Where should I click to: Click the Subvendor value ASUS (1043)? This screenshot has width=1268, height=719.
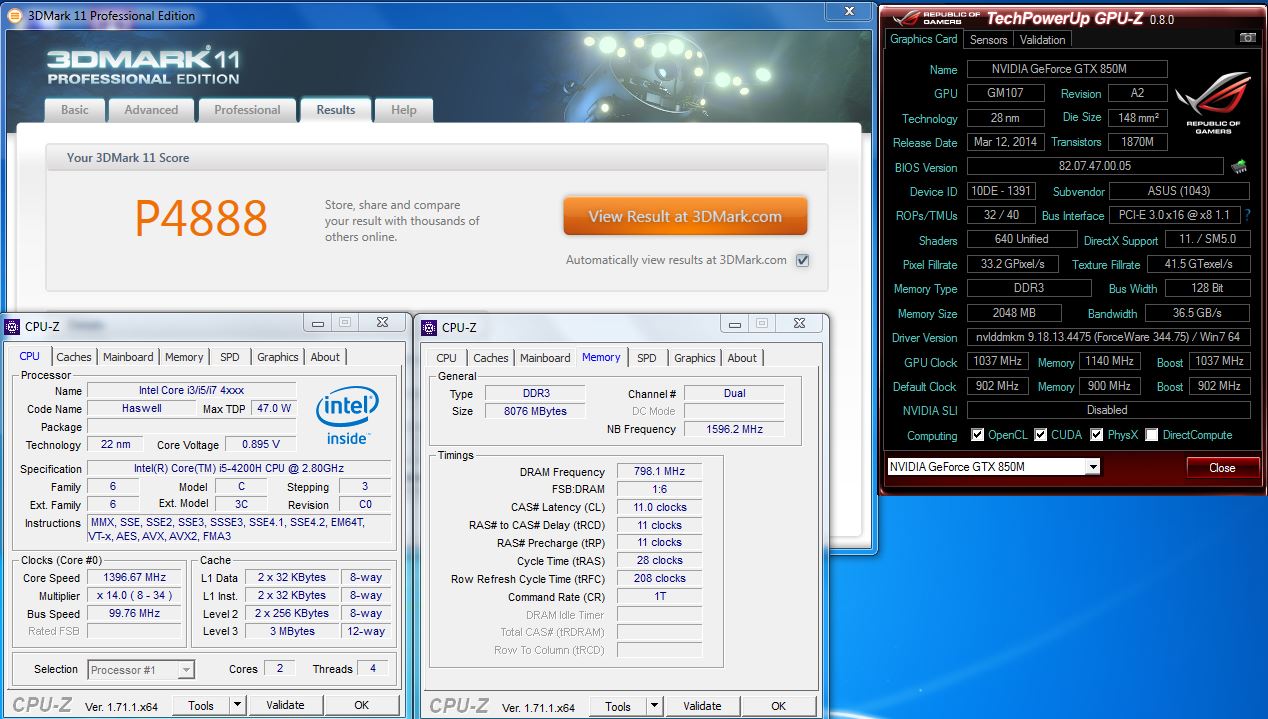(x=1179, y=191)
